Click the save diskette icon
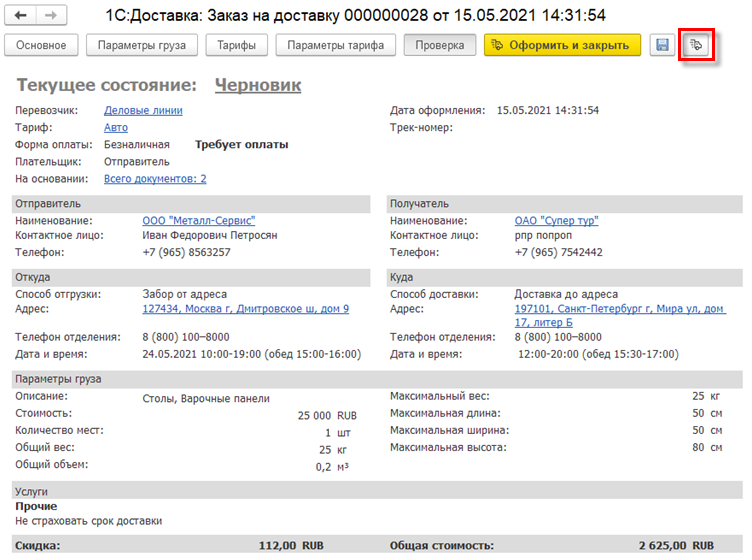 click(662, 45)
